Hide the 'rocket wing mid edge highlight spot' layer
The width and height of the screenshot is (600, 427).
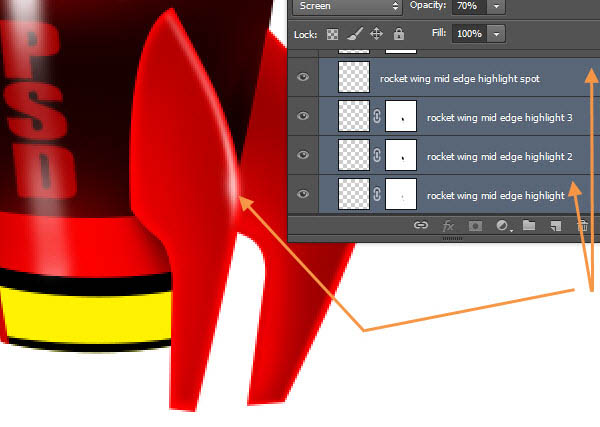pyautogui.click(x=304, y=77)
